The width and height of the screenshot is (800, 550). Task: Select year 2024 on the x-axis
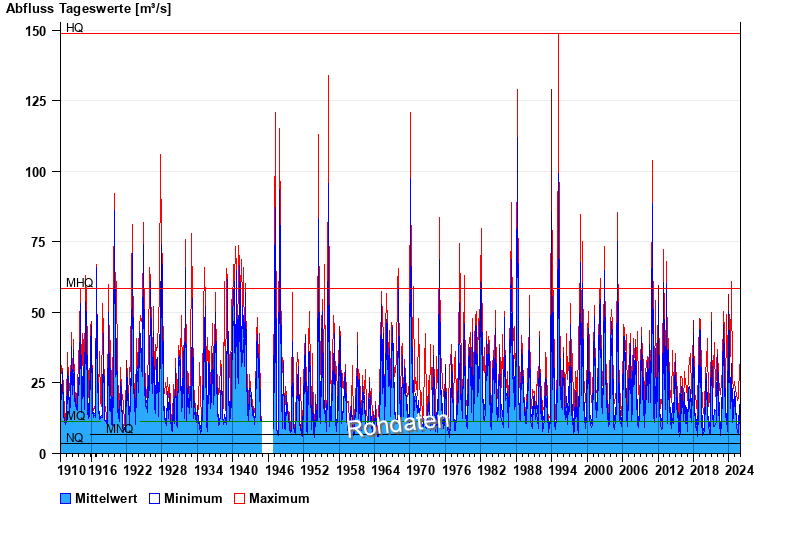pos(739,470)
